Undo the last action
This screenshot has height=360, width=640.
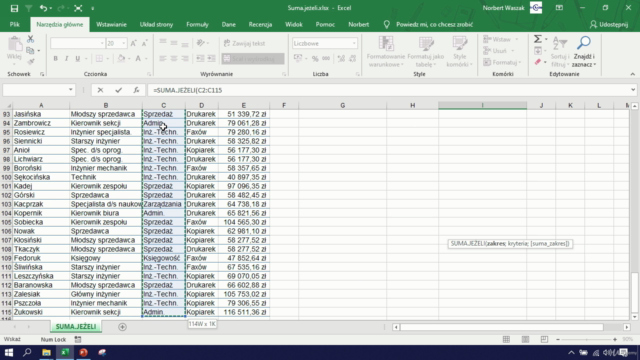tap(43, 8)
